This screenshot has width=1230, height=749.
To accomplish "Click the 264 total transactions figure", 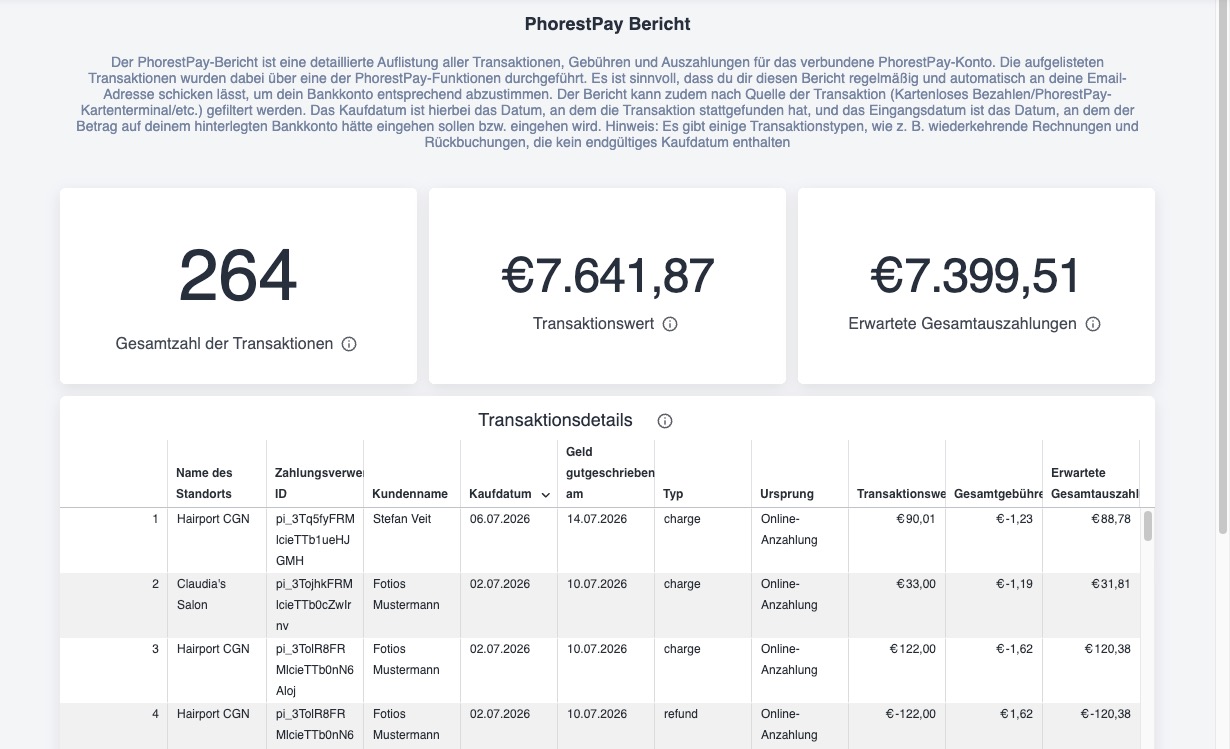I will coord(238,276).
